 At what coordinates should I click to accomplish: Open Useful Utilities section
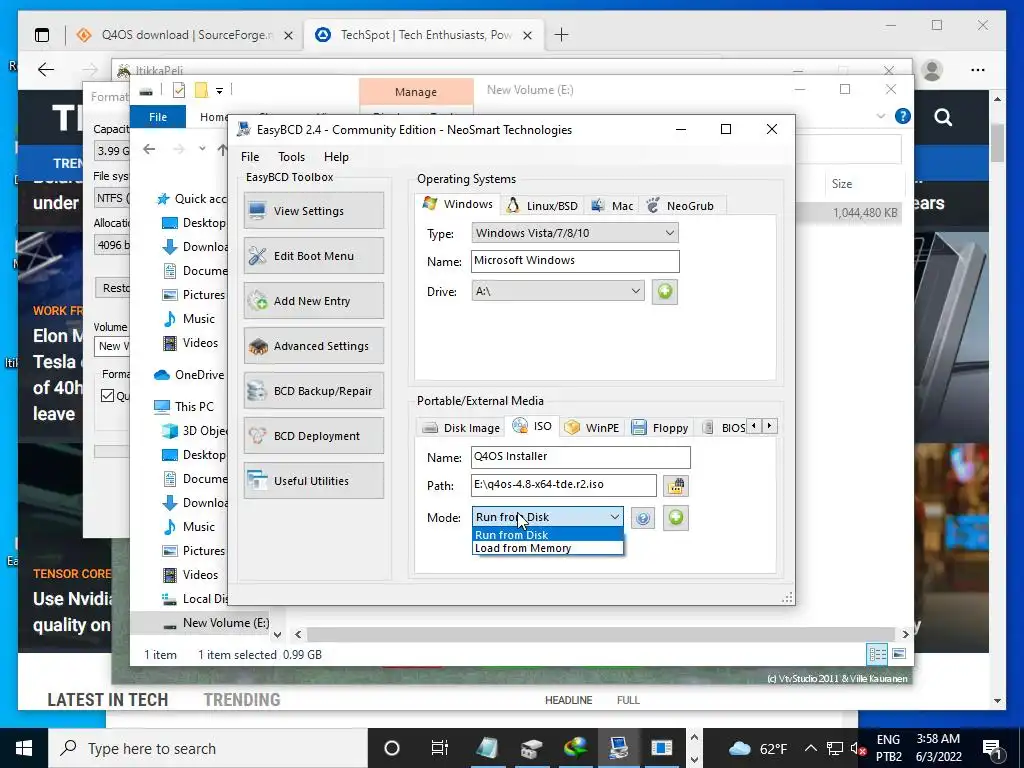pyautogui.click(x=313, y=481)
